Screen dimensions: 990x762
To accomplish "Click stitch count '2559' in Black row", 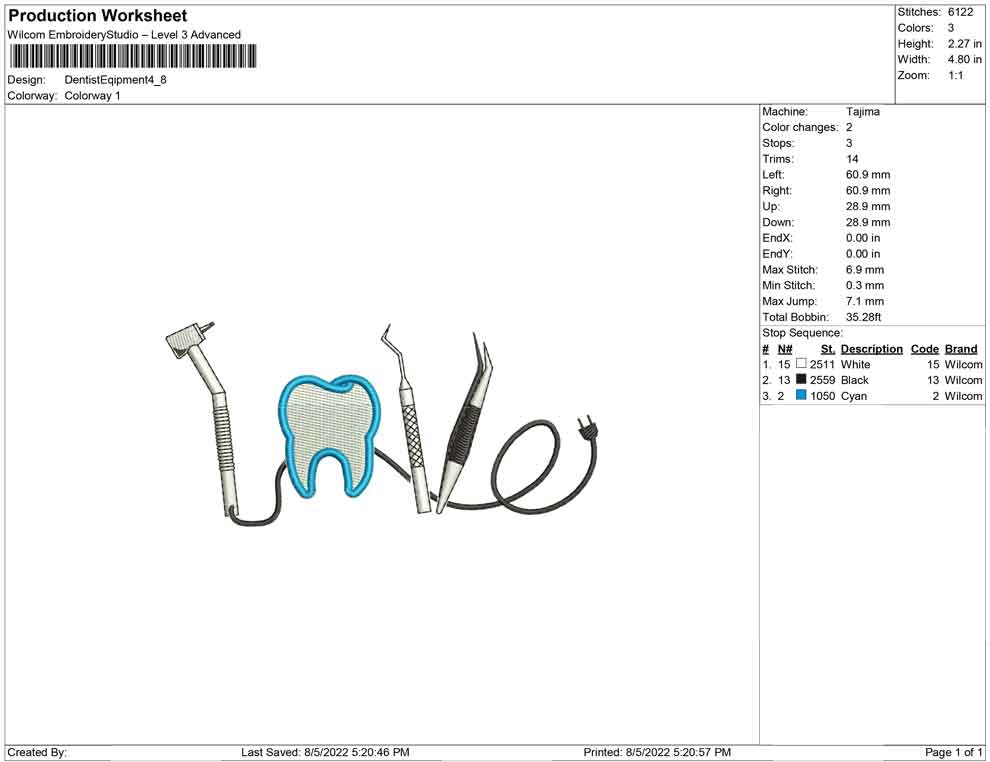I will (822, 380).
